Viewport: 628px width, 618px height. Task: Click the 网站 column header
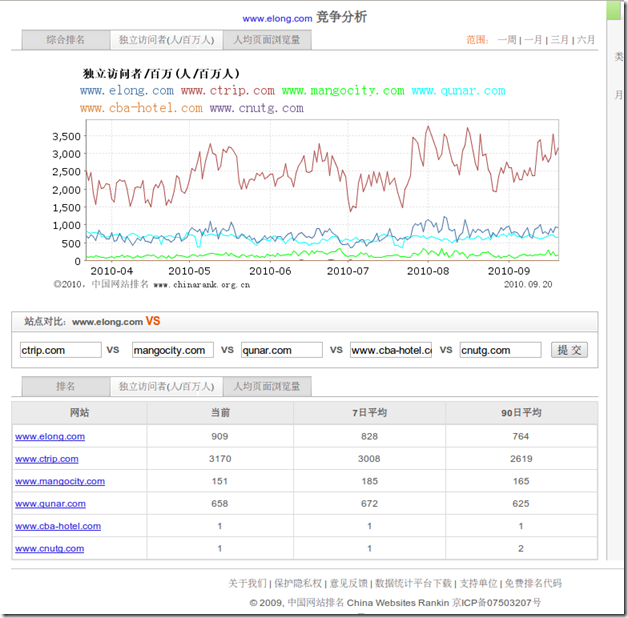(x=79, y=413)
